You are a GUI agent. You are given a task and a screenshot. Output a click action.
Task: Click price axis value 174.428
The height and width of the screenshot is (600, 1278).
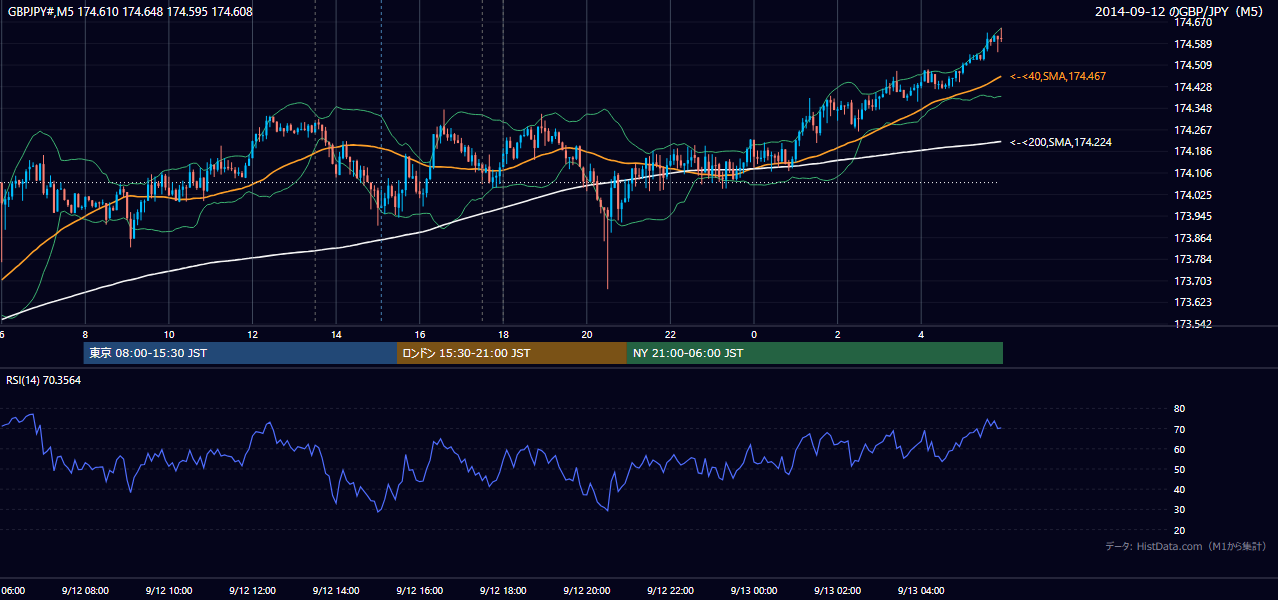[1193, 87]
